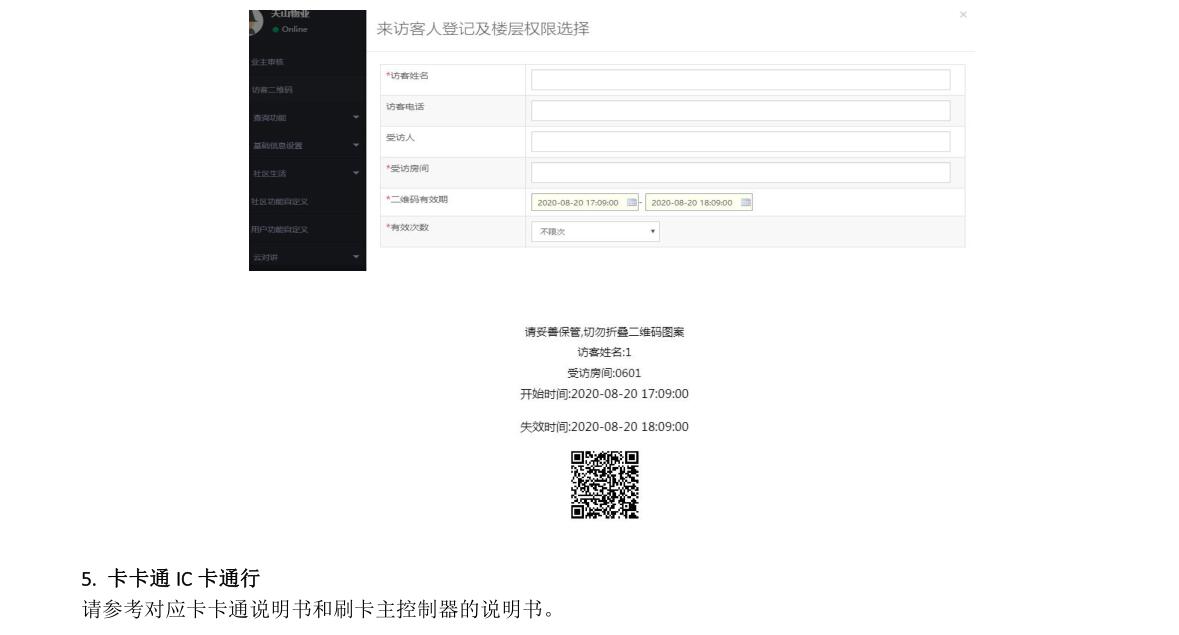Expand the 云对讲 sidebar menu

pyautogui.click(x=307, y=257)
